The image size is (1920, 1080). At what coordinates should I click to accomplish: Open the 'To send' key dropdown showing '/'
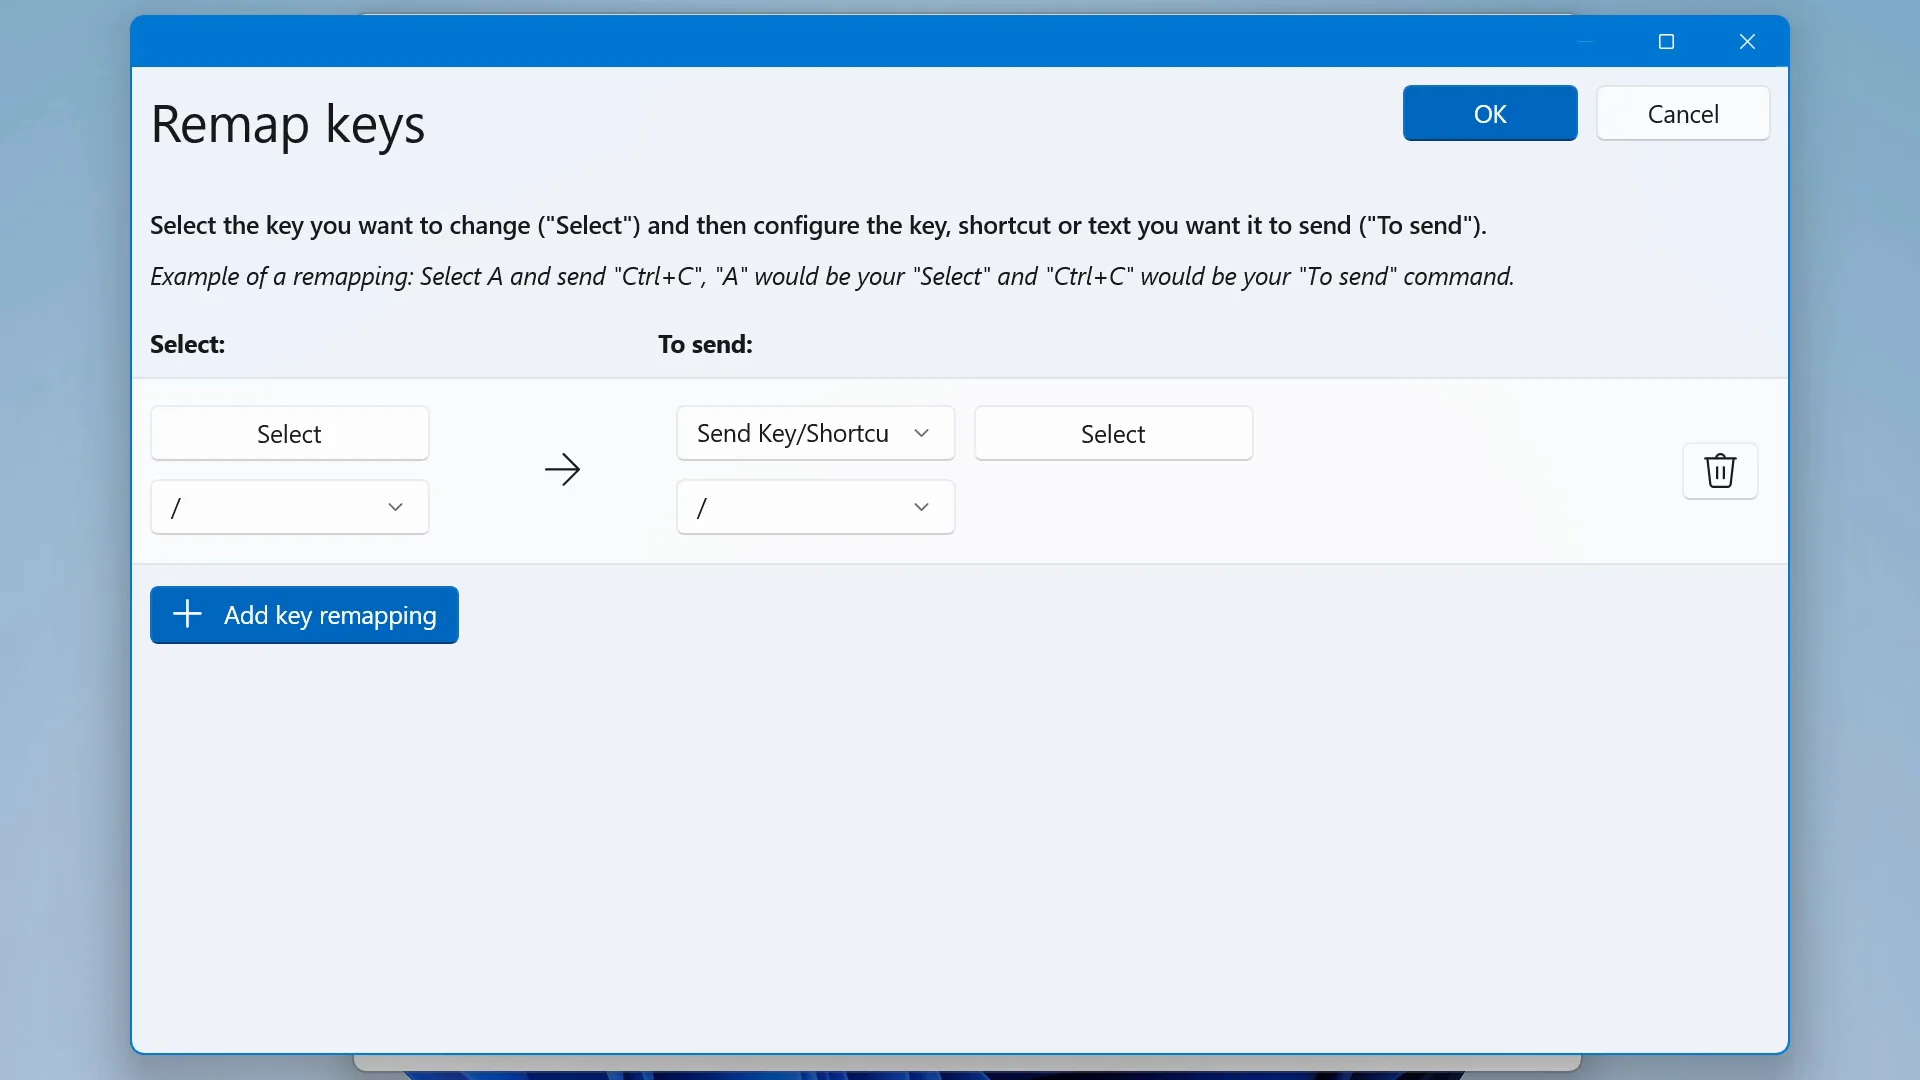[815, 507]
